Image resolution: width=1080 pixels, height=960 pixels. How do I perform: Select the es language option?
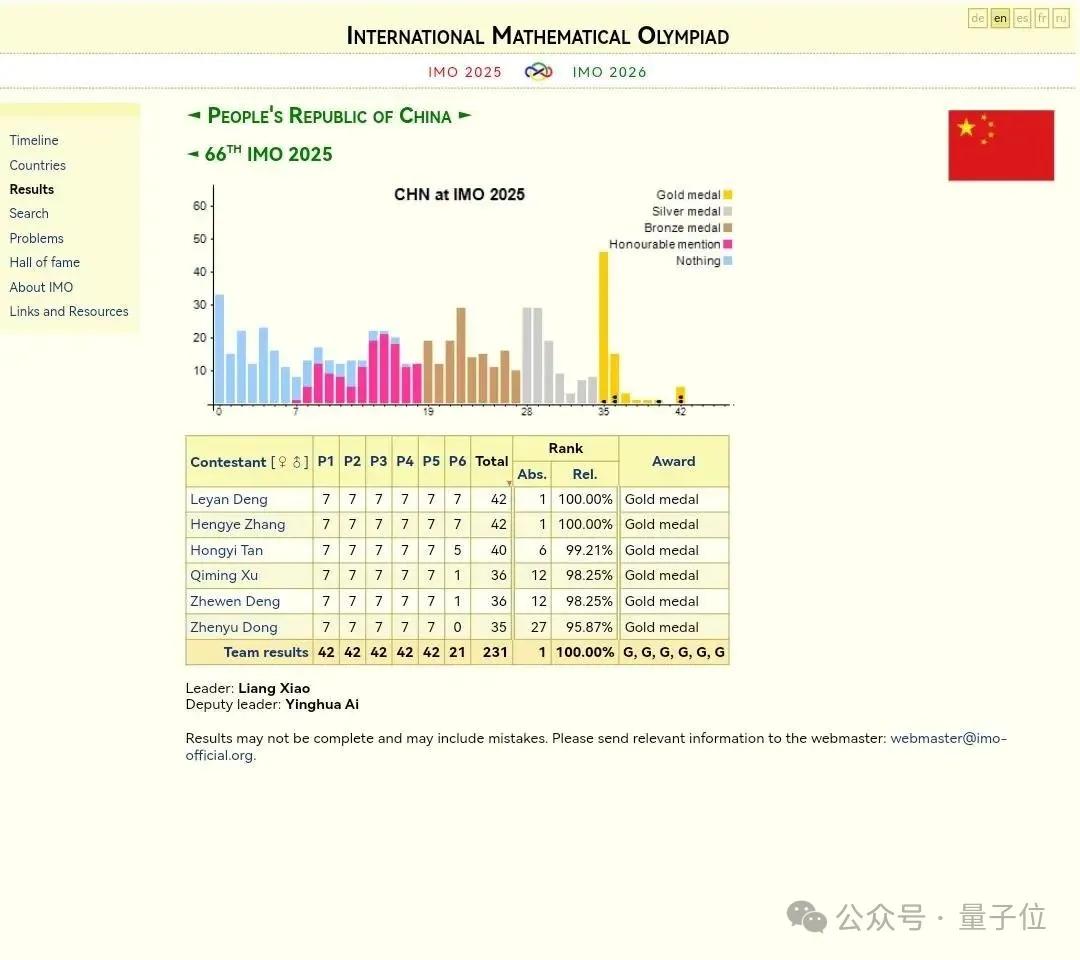point(1021,18)
